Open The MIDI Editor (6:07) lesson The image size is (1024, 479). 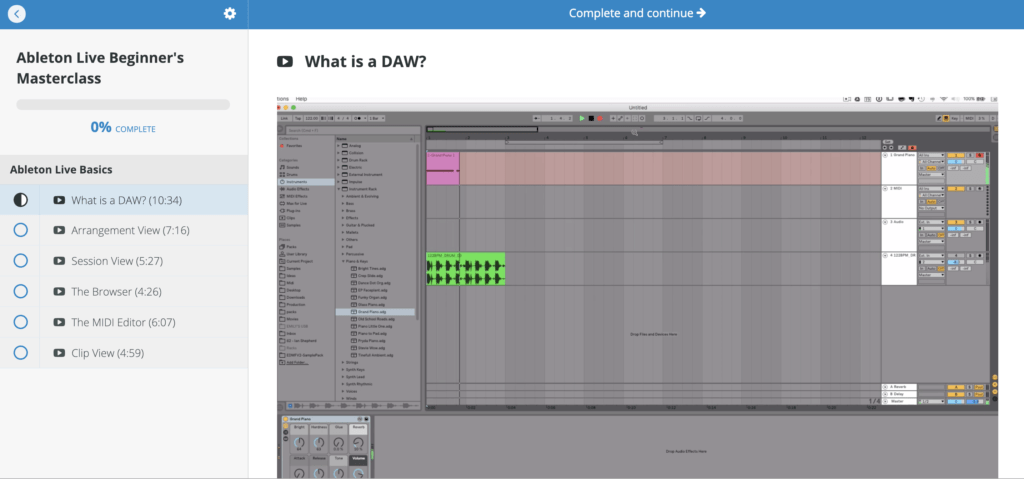124,322
